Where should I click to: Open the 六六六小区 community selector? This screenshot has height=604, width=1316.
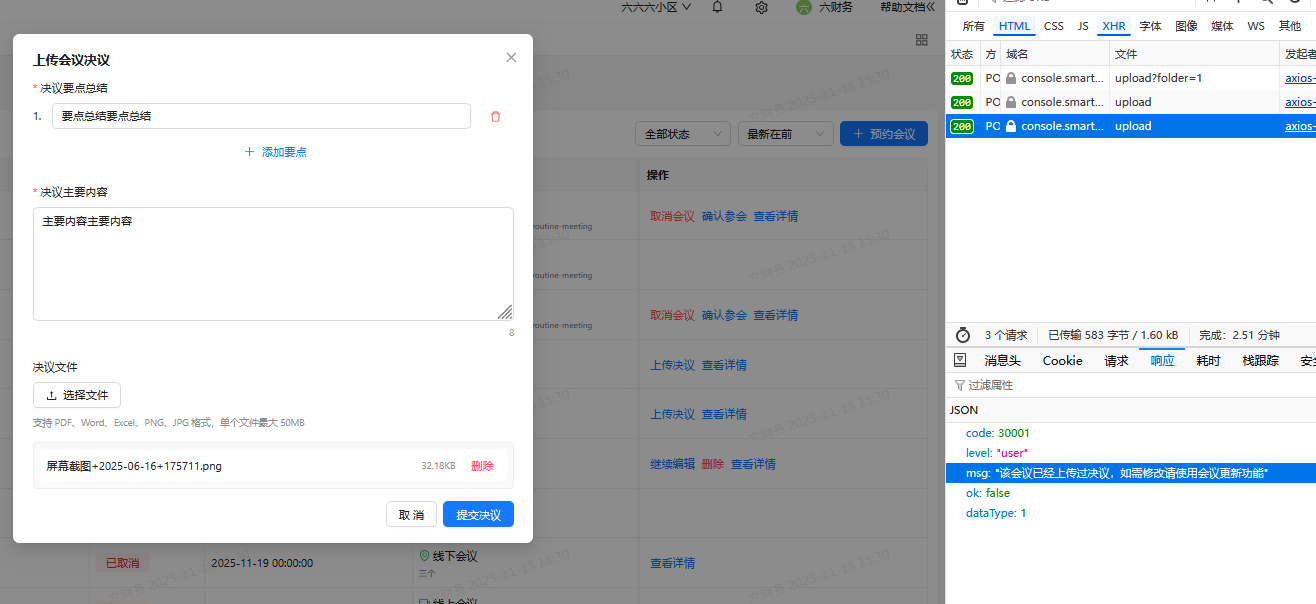click(656, 7)
